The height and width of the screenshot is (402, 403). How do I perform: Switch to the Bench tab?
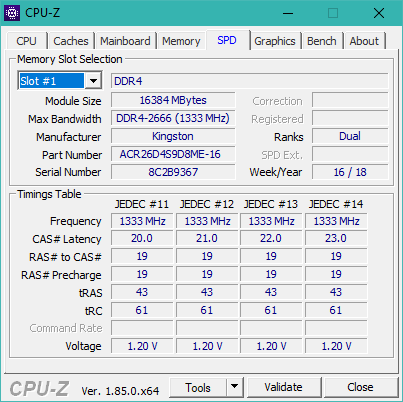(x=322, y=41)
